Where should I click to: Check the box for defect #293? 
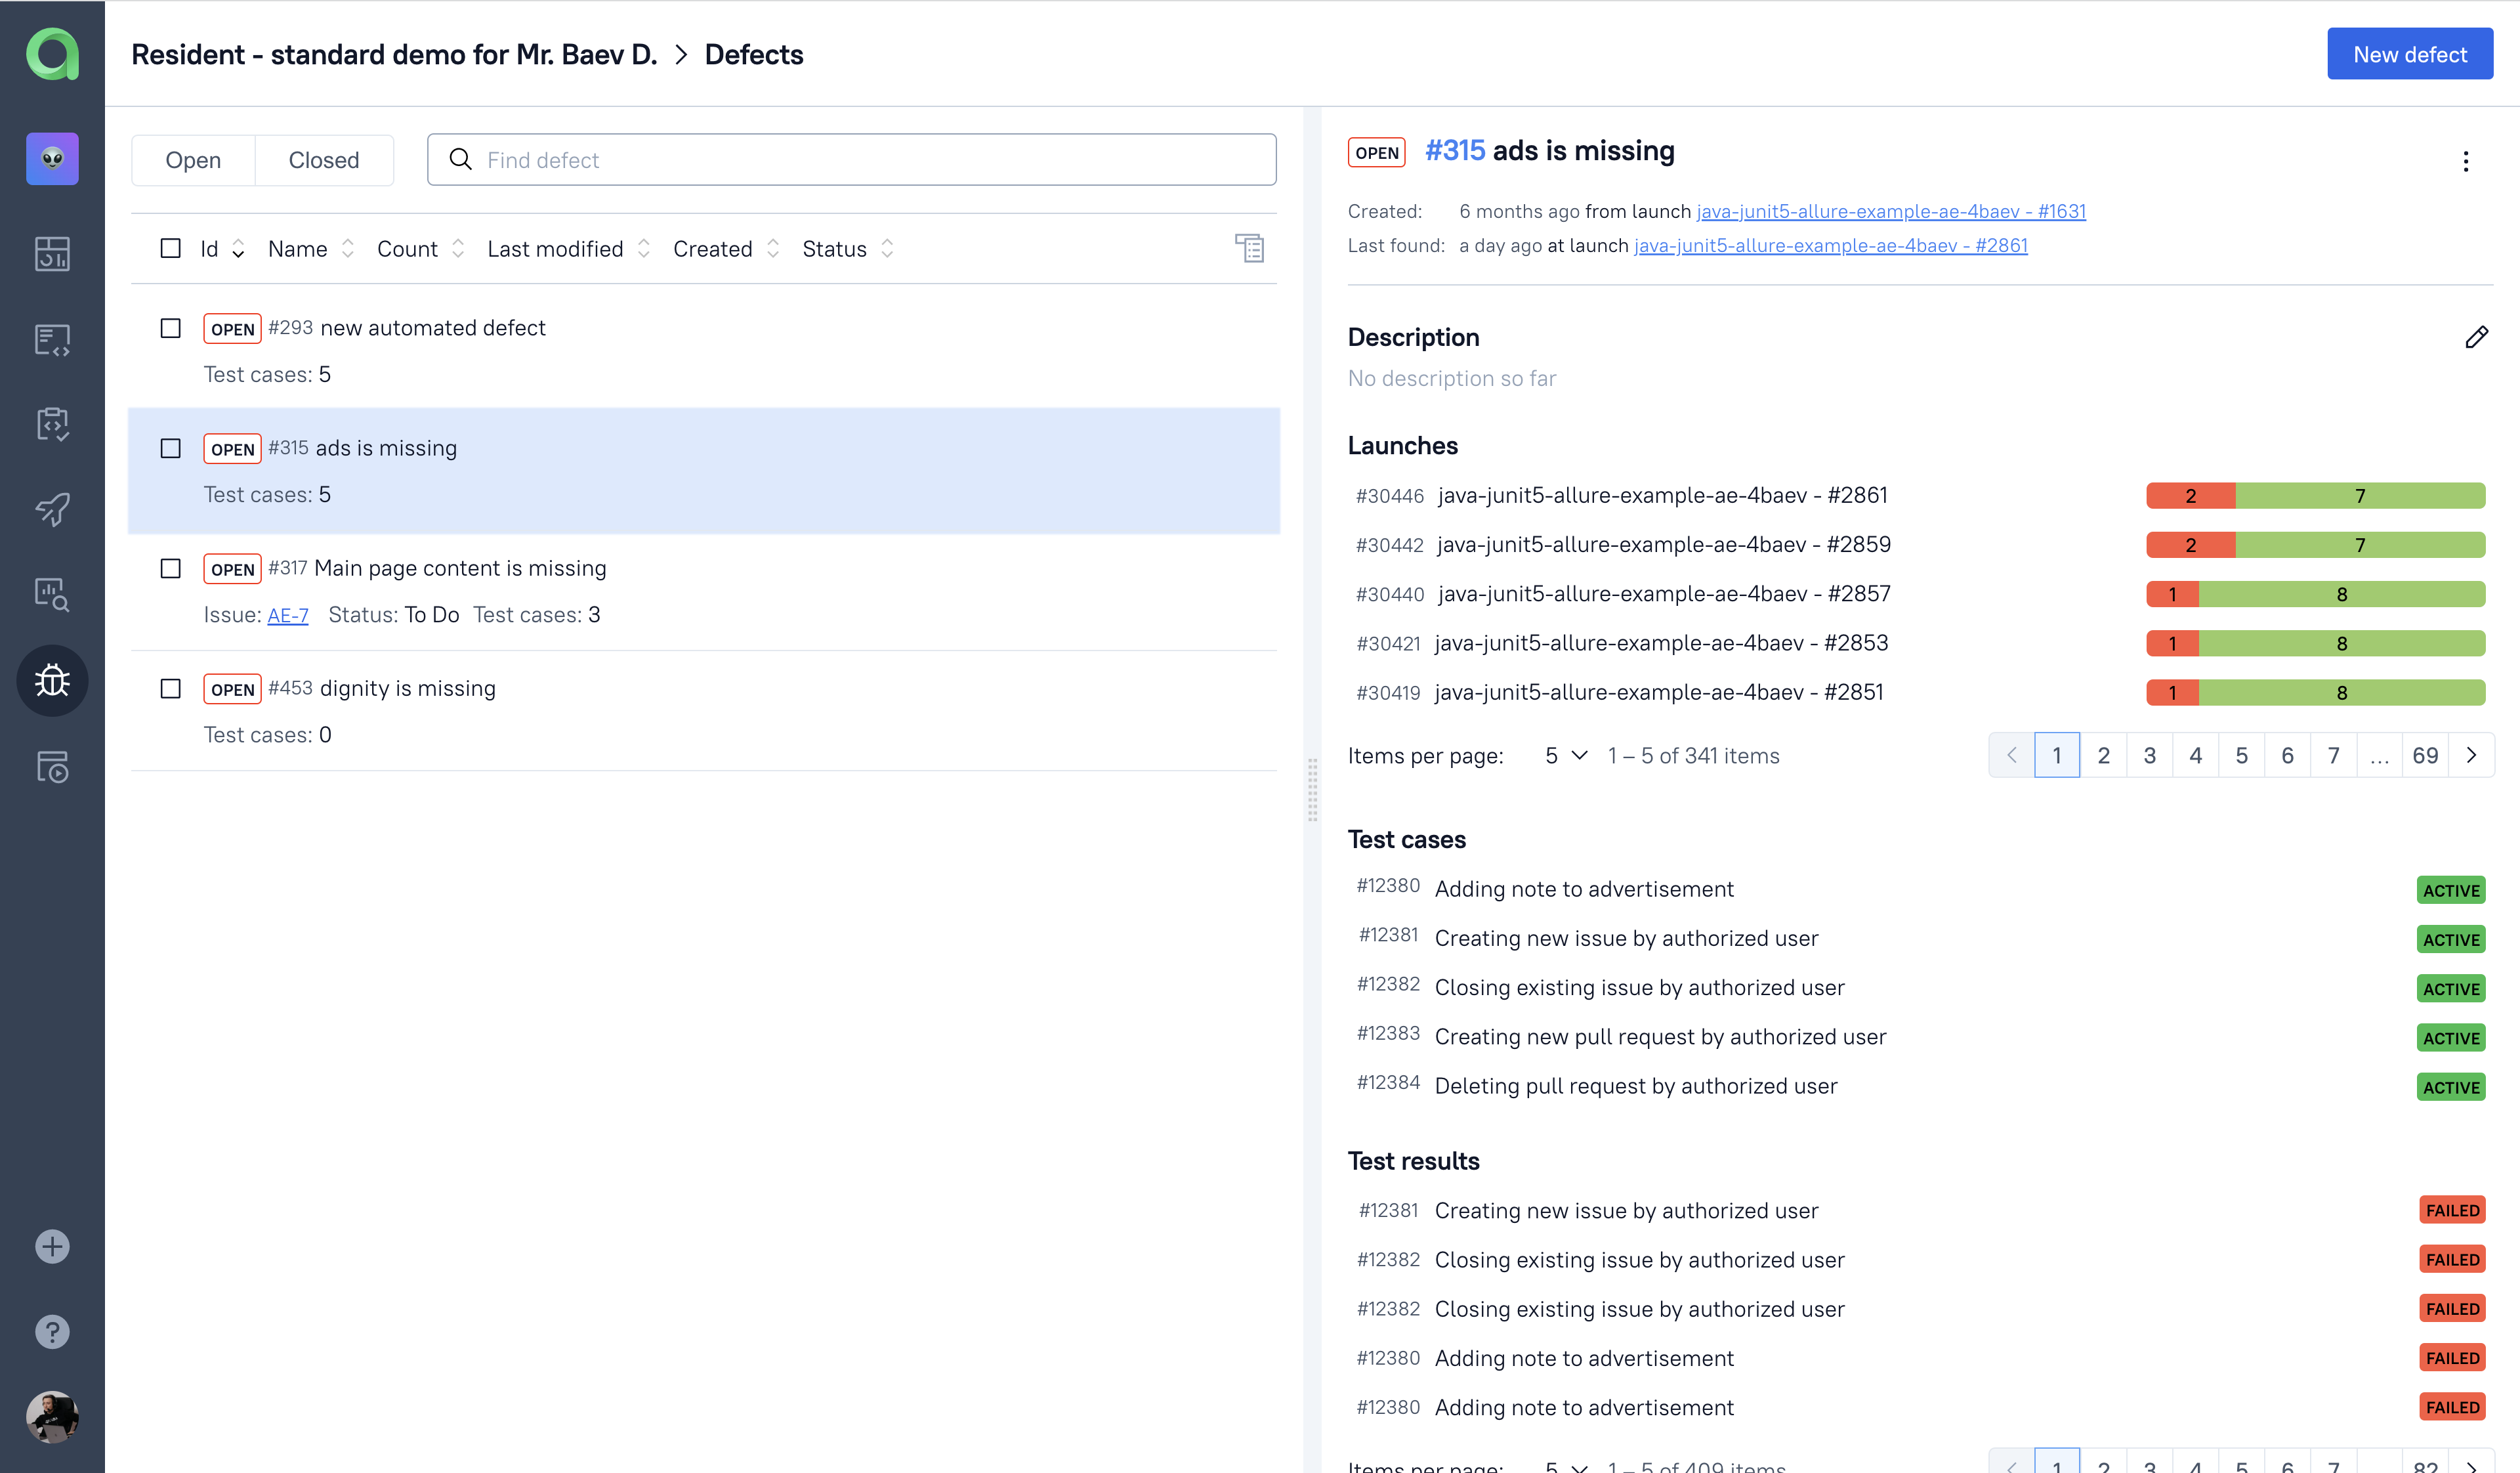[x=171, y=328]
